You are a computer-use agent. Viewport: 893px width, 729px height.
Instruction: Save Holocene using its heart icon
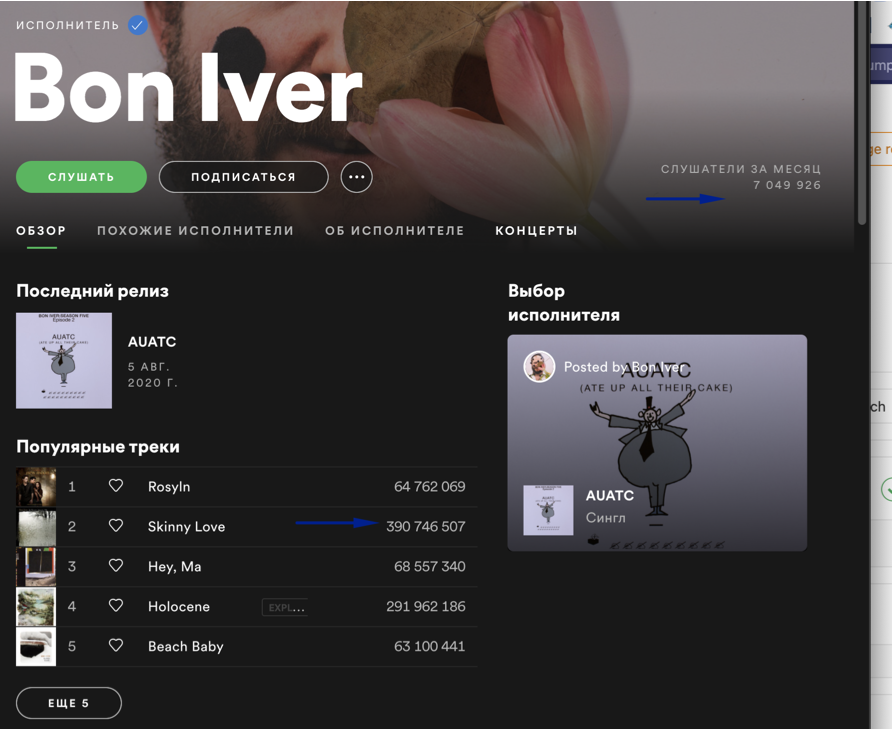click(x=116, y=605)
